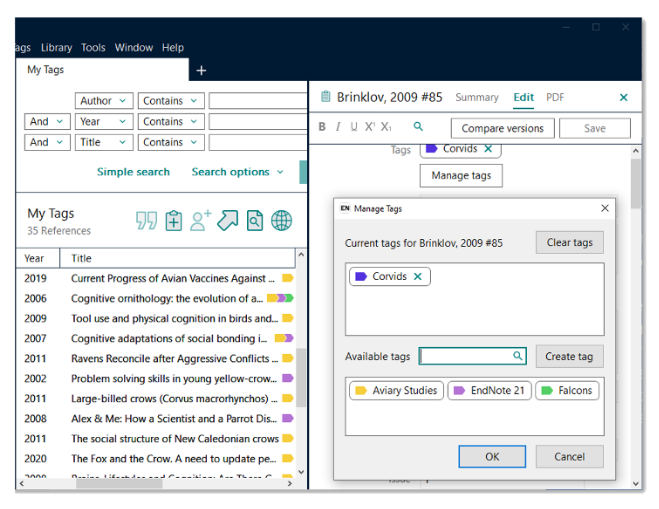The width and height of the screenshot is (659, 509).
Task: Toggle underline formatting in the editor
Action: [353, 127]
